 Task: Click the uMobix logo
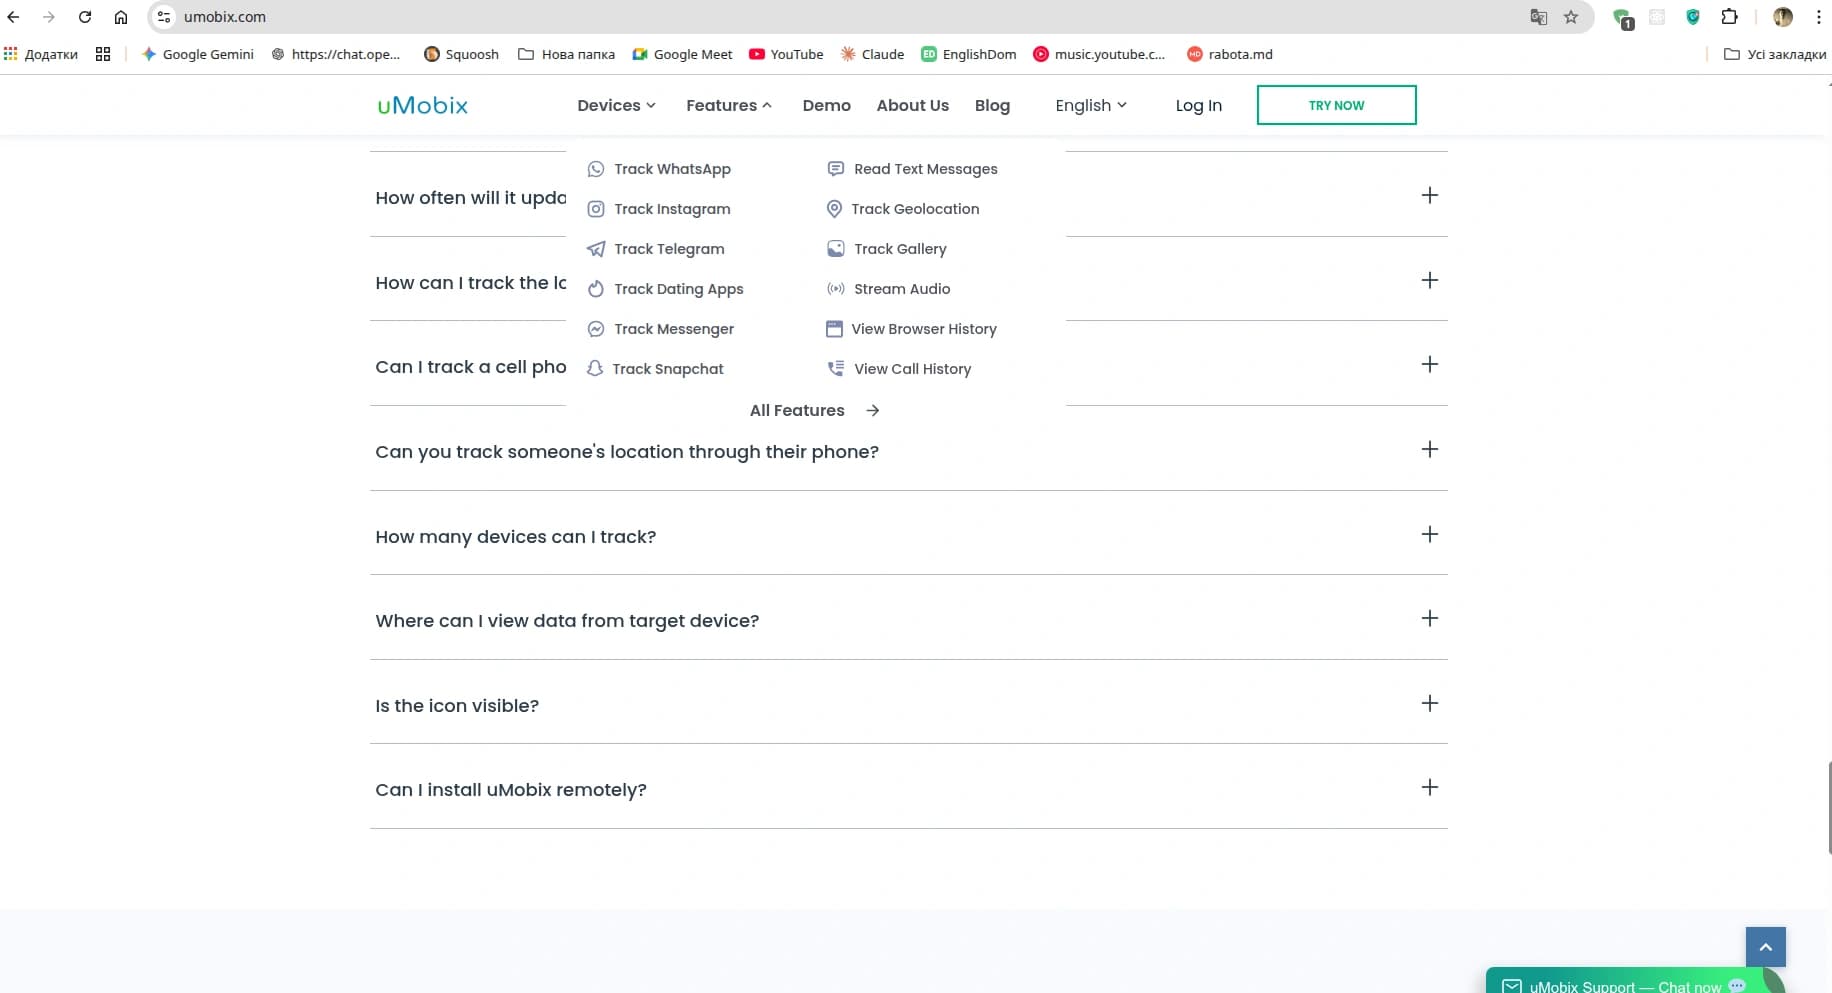423,105
